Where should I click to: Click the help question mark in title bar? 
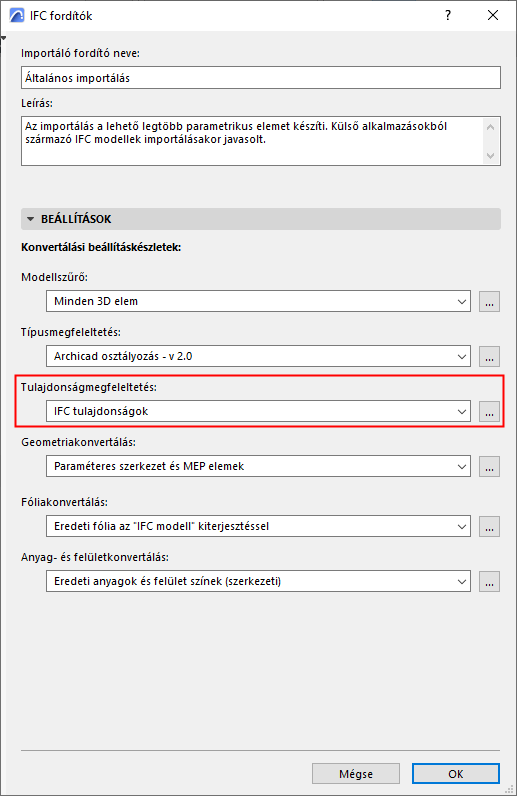click(x=447, y=16)
